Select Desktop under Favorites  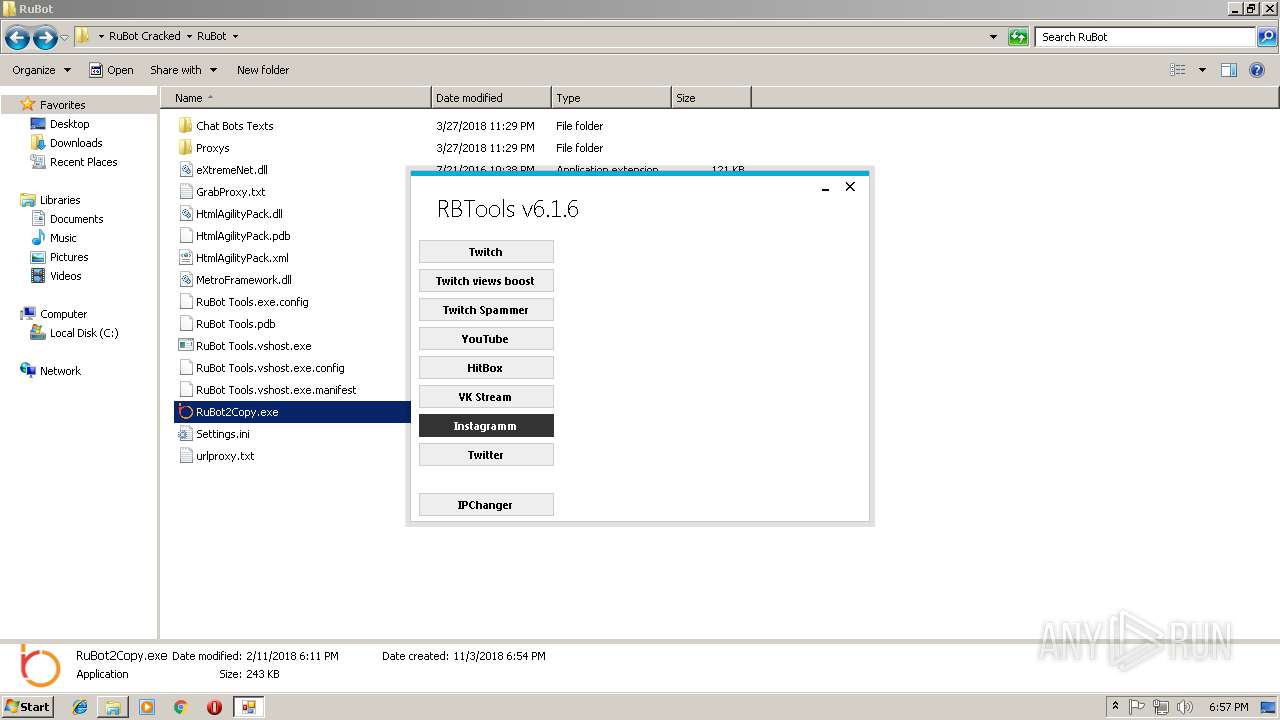coord(70,124)
